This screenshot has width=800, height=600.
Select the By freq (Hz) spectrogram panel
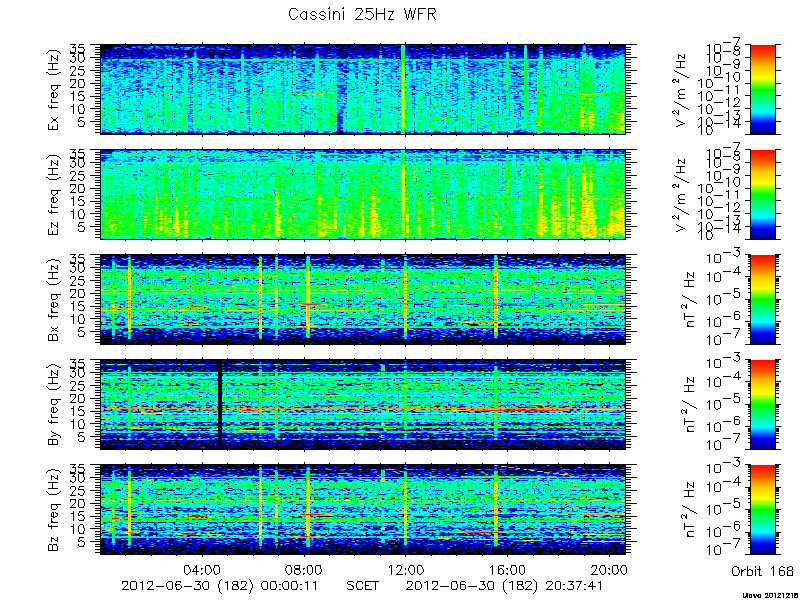362,405
